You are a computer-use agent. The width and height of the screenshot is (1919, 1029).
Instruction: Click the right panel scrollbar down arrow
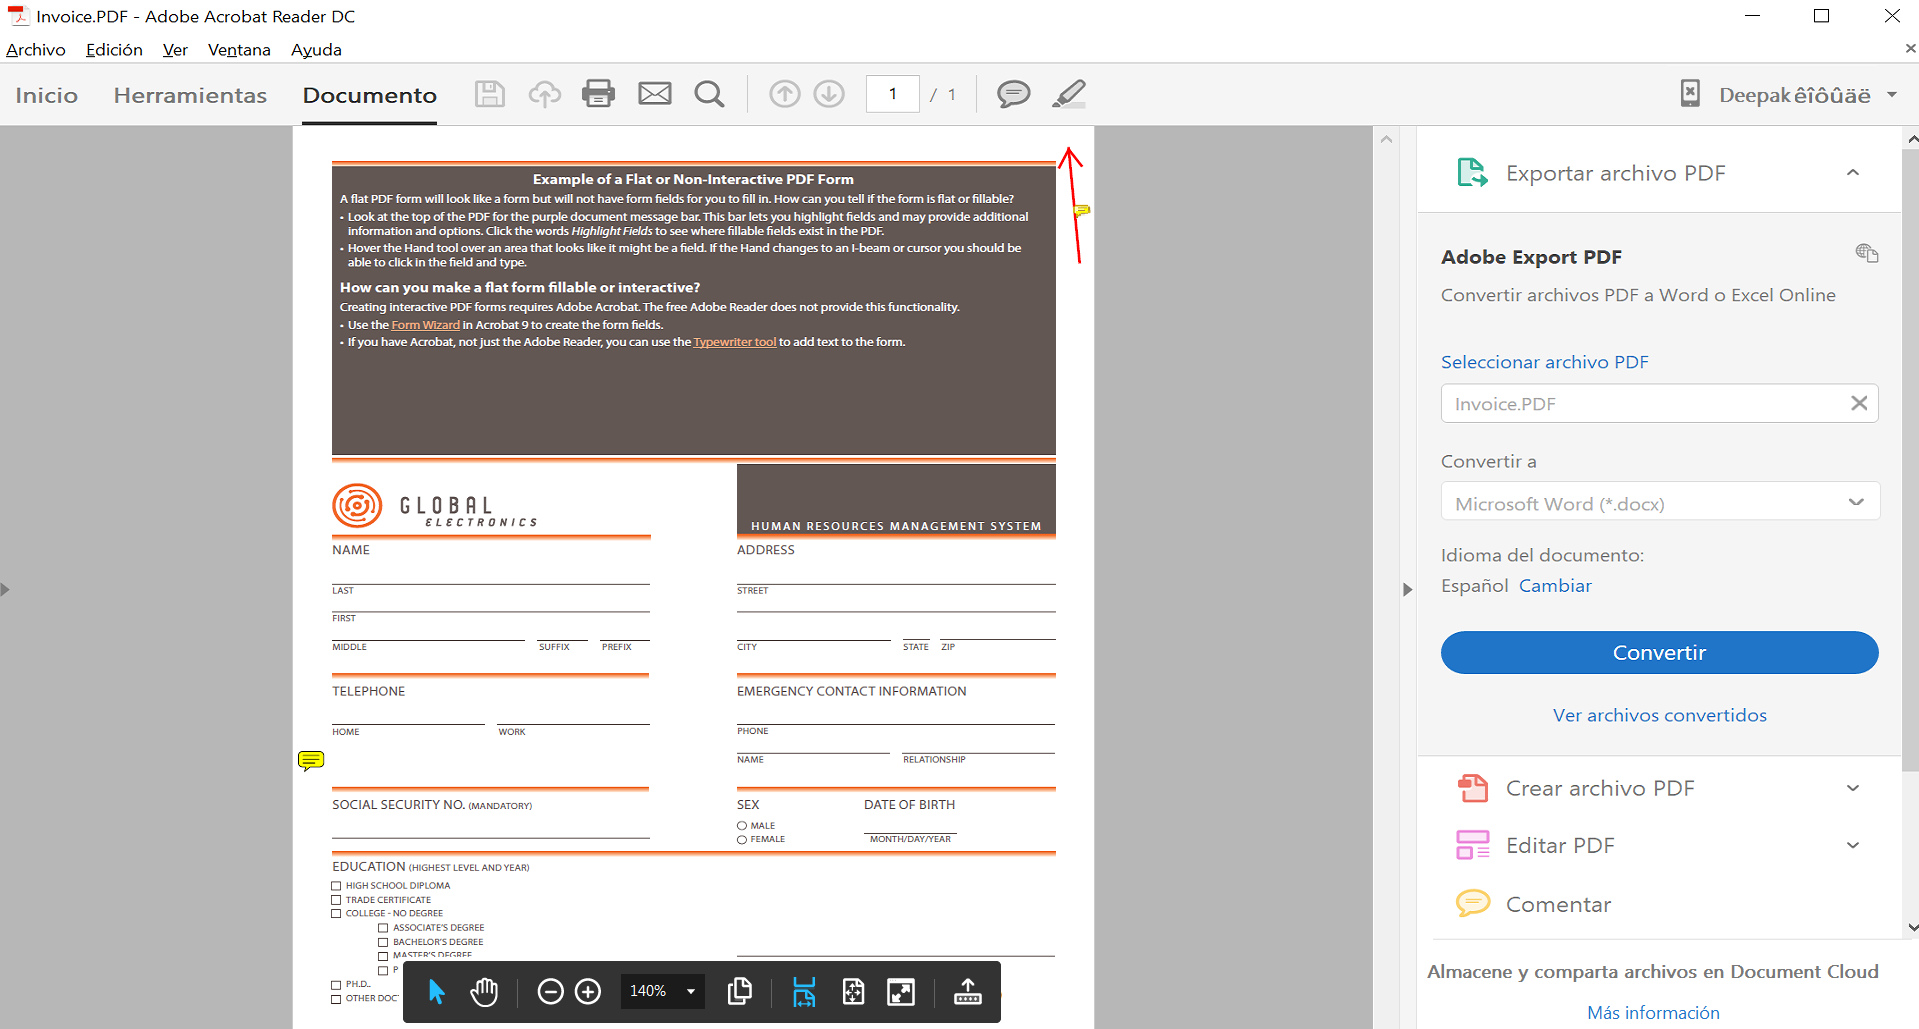(x=1911, y=927)
